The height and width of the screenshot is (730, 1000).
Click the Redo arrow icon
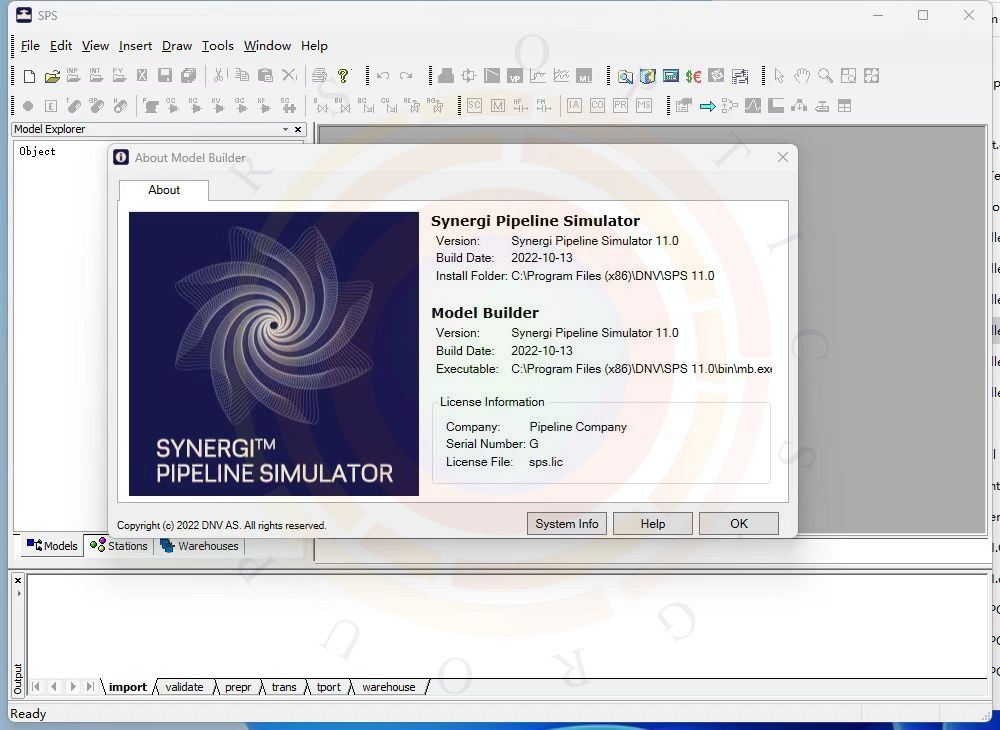click(x=406, y=76)
